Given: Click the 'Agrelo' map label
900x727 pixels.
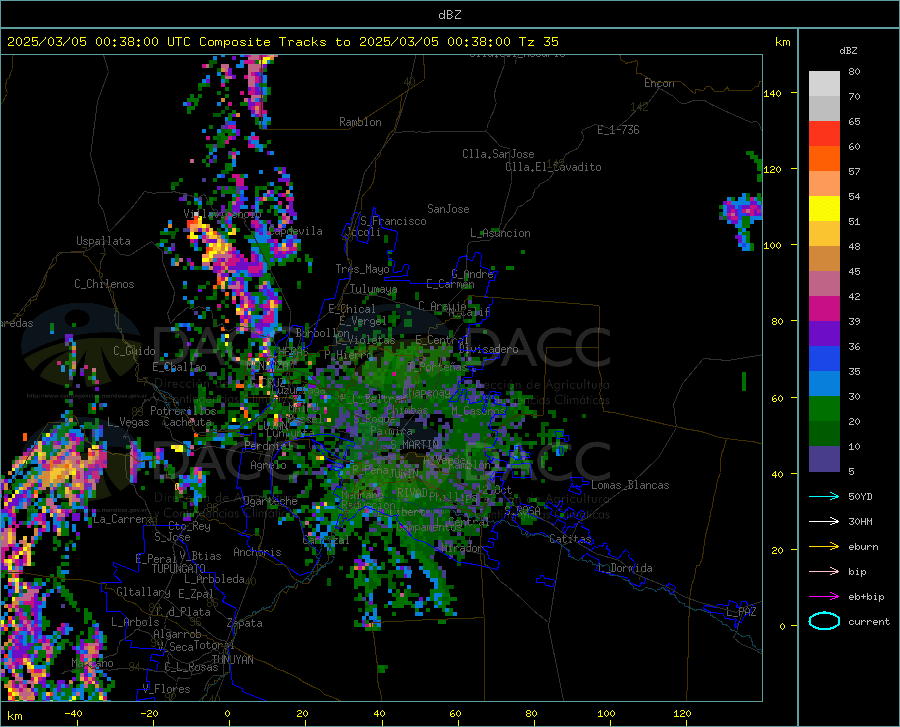Looking at the screenshot, I should (x=268, y=465).
